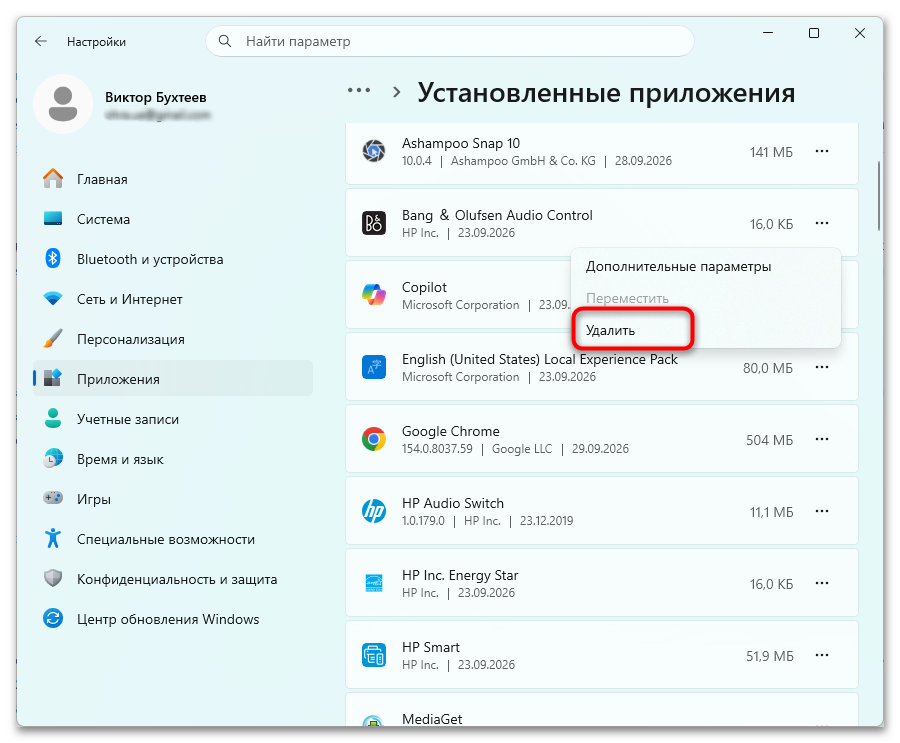Viewport: 900px width, 743px height.
Task: Open Учетные записи section
Action: [x=173, y=419]
